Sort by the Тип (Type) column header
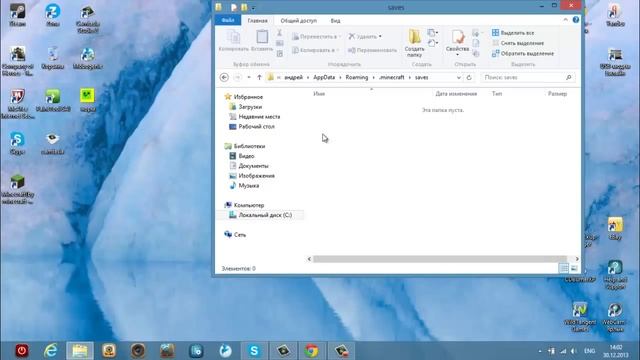The image size is (640, 360). click(497, 94)
